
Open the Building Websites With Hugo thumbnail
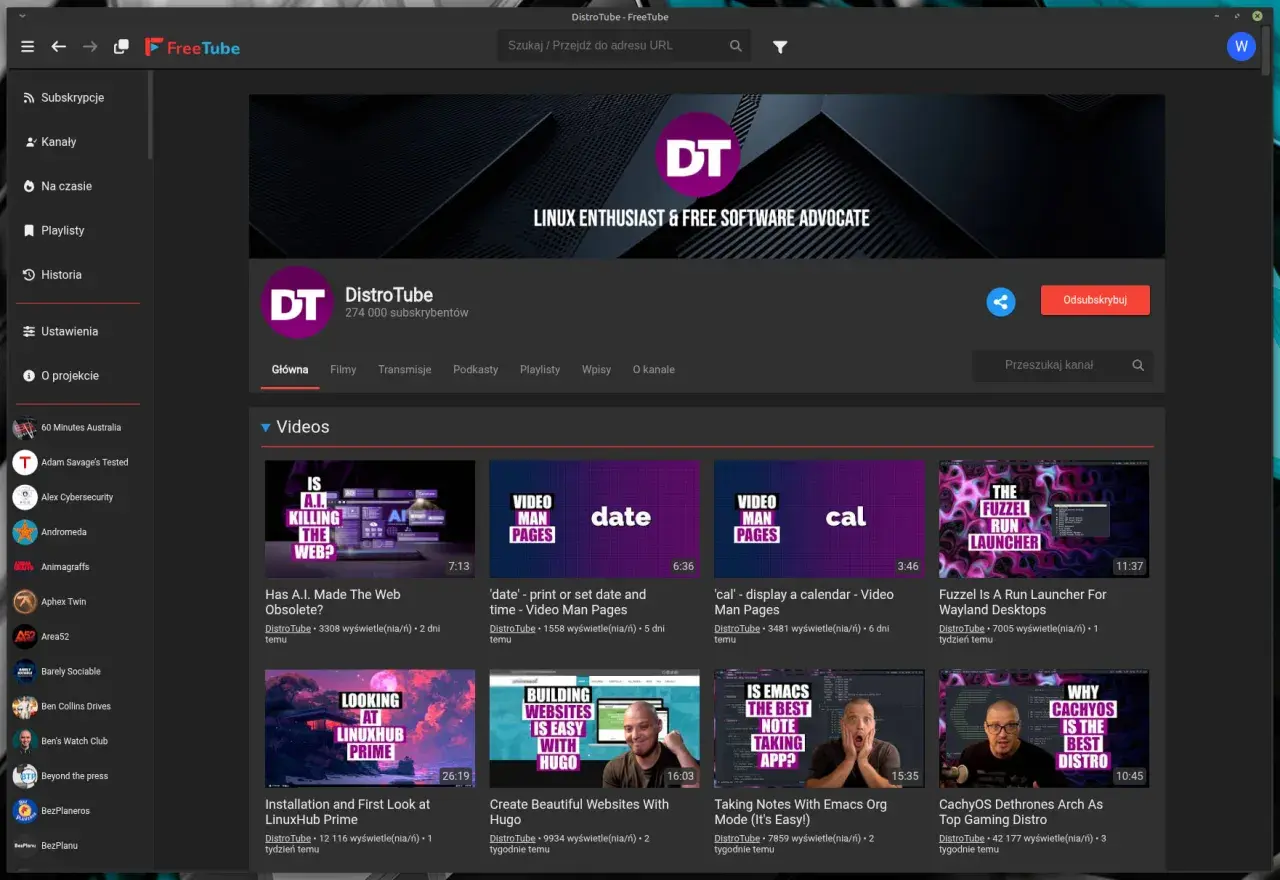[594, 729]
